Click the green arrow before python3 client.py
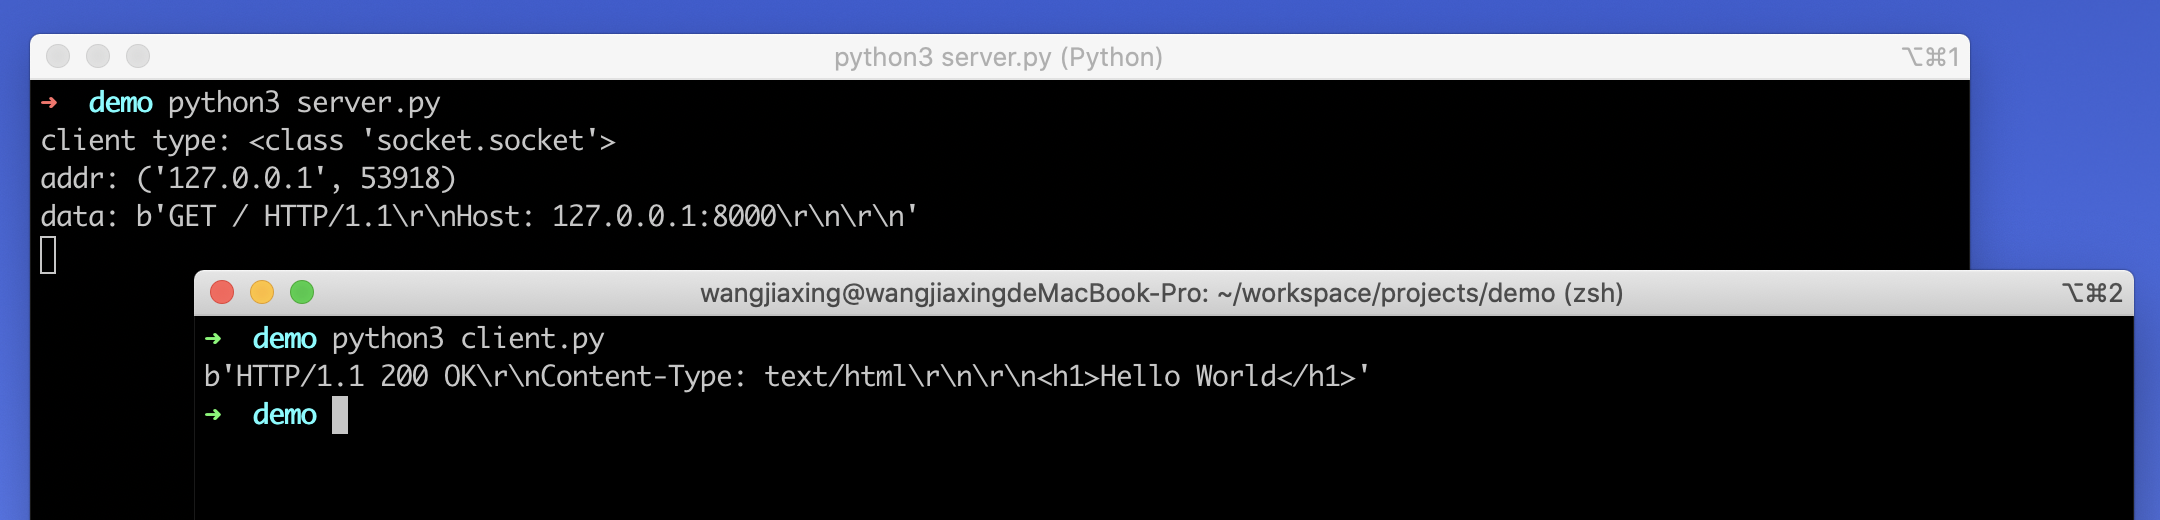The height and width of the screenshot is (520, 2160). [x=213, y=338]
